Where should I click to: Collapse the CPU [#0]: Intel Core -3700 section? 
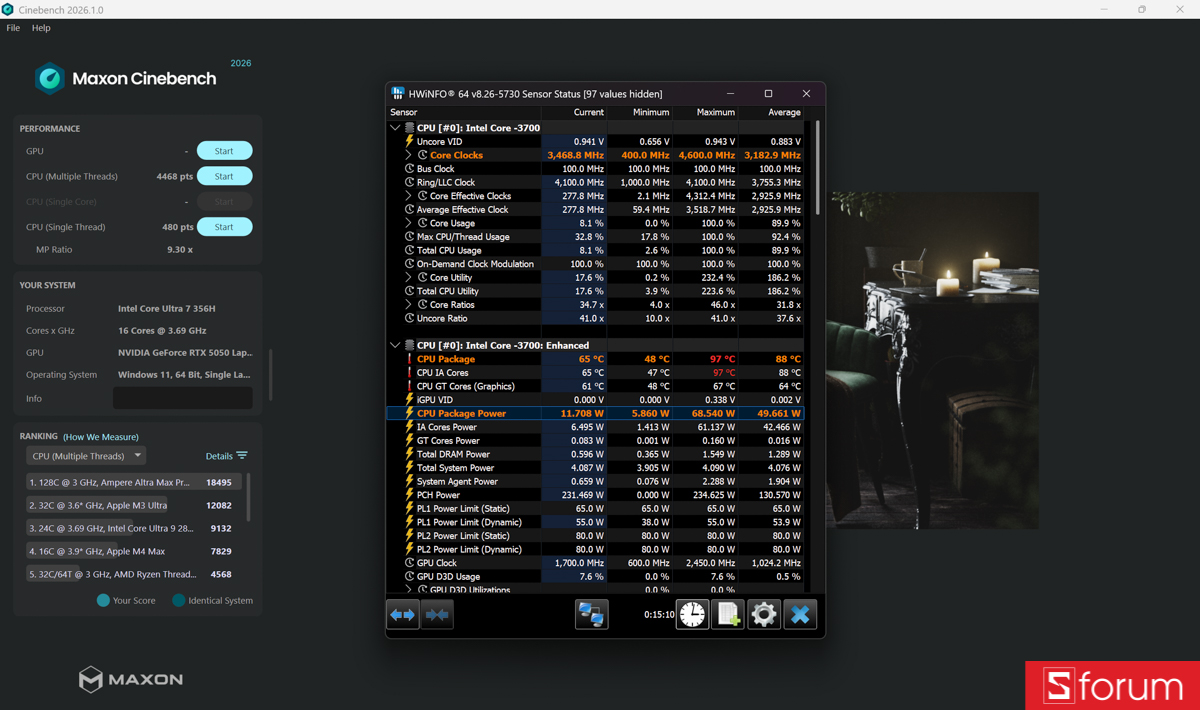tap(395, 128)
